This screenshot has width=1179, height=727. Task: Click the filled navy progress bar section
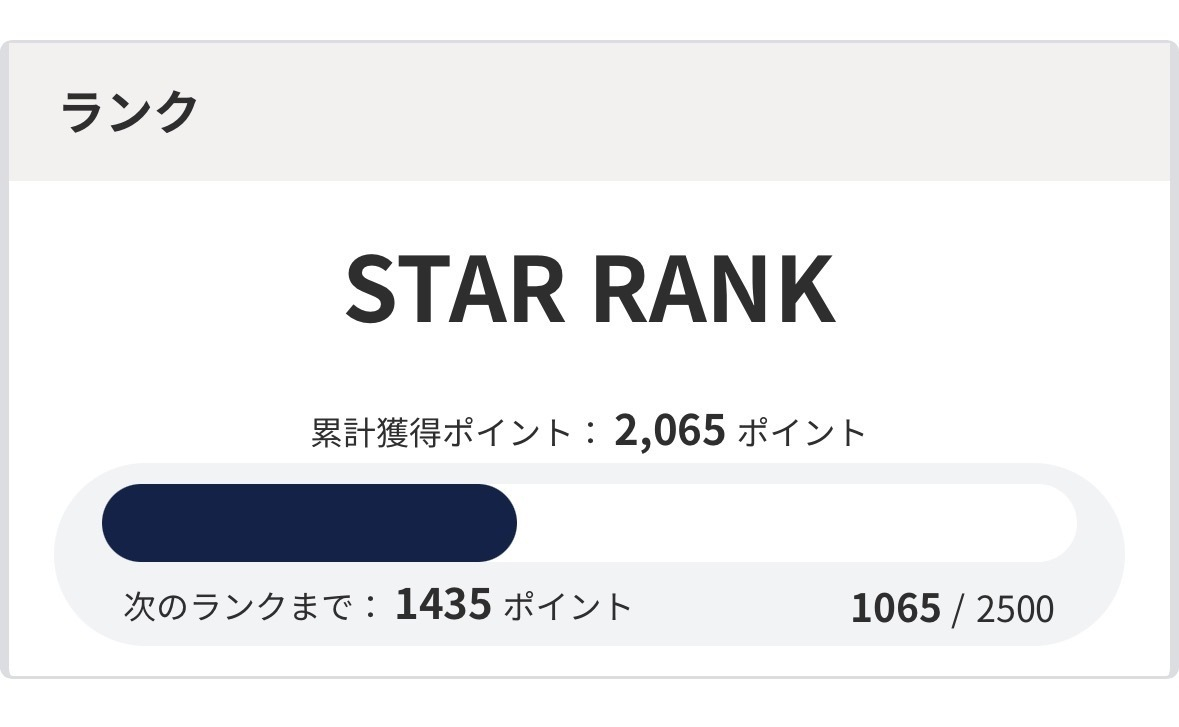310,523
